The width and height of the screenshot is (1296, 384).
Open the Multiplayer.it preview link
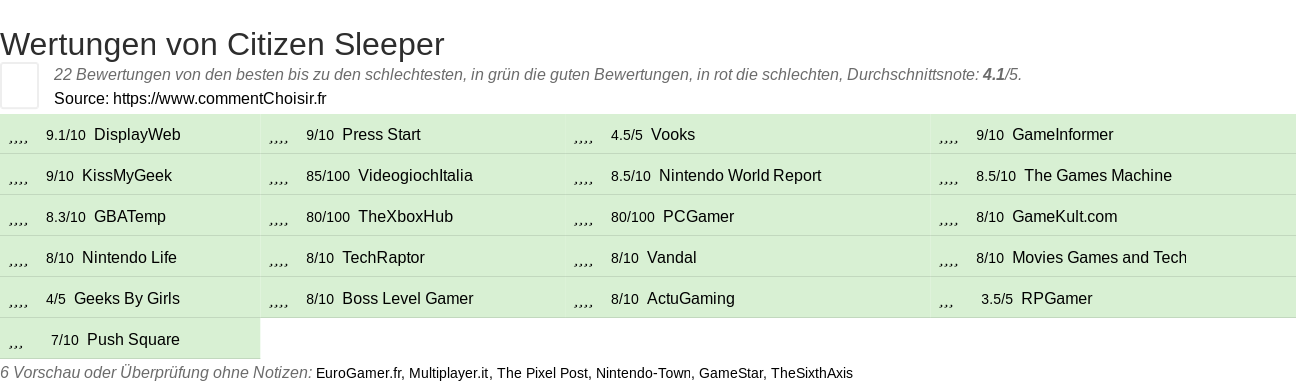pyautogui.click(x=449, y=373)
